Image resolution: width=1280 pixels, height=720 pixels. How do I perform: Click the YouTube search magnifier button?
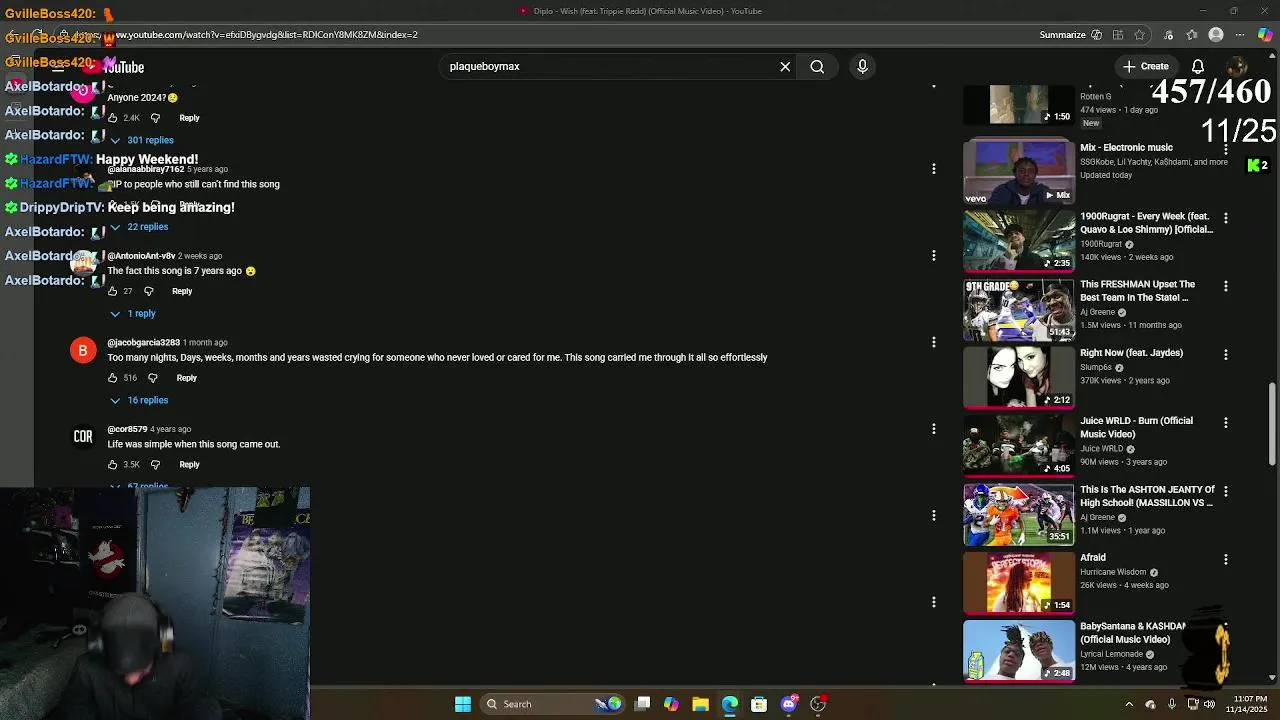(x=817, y=67)
